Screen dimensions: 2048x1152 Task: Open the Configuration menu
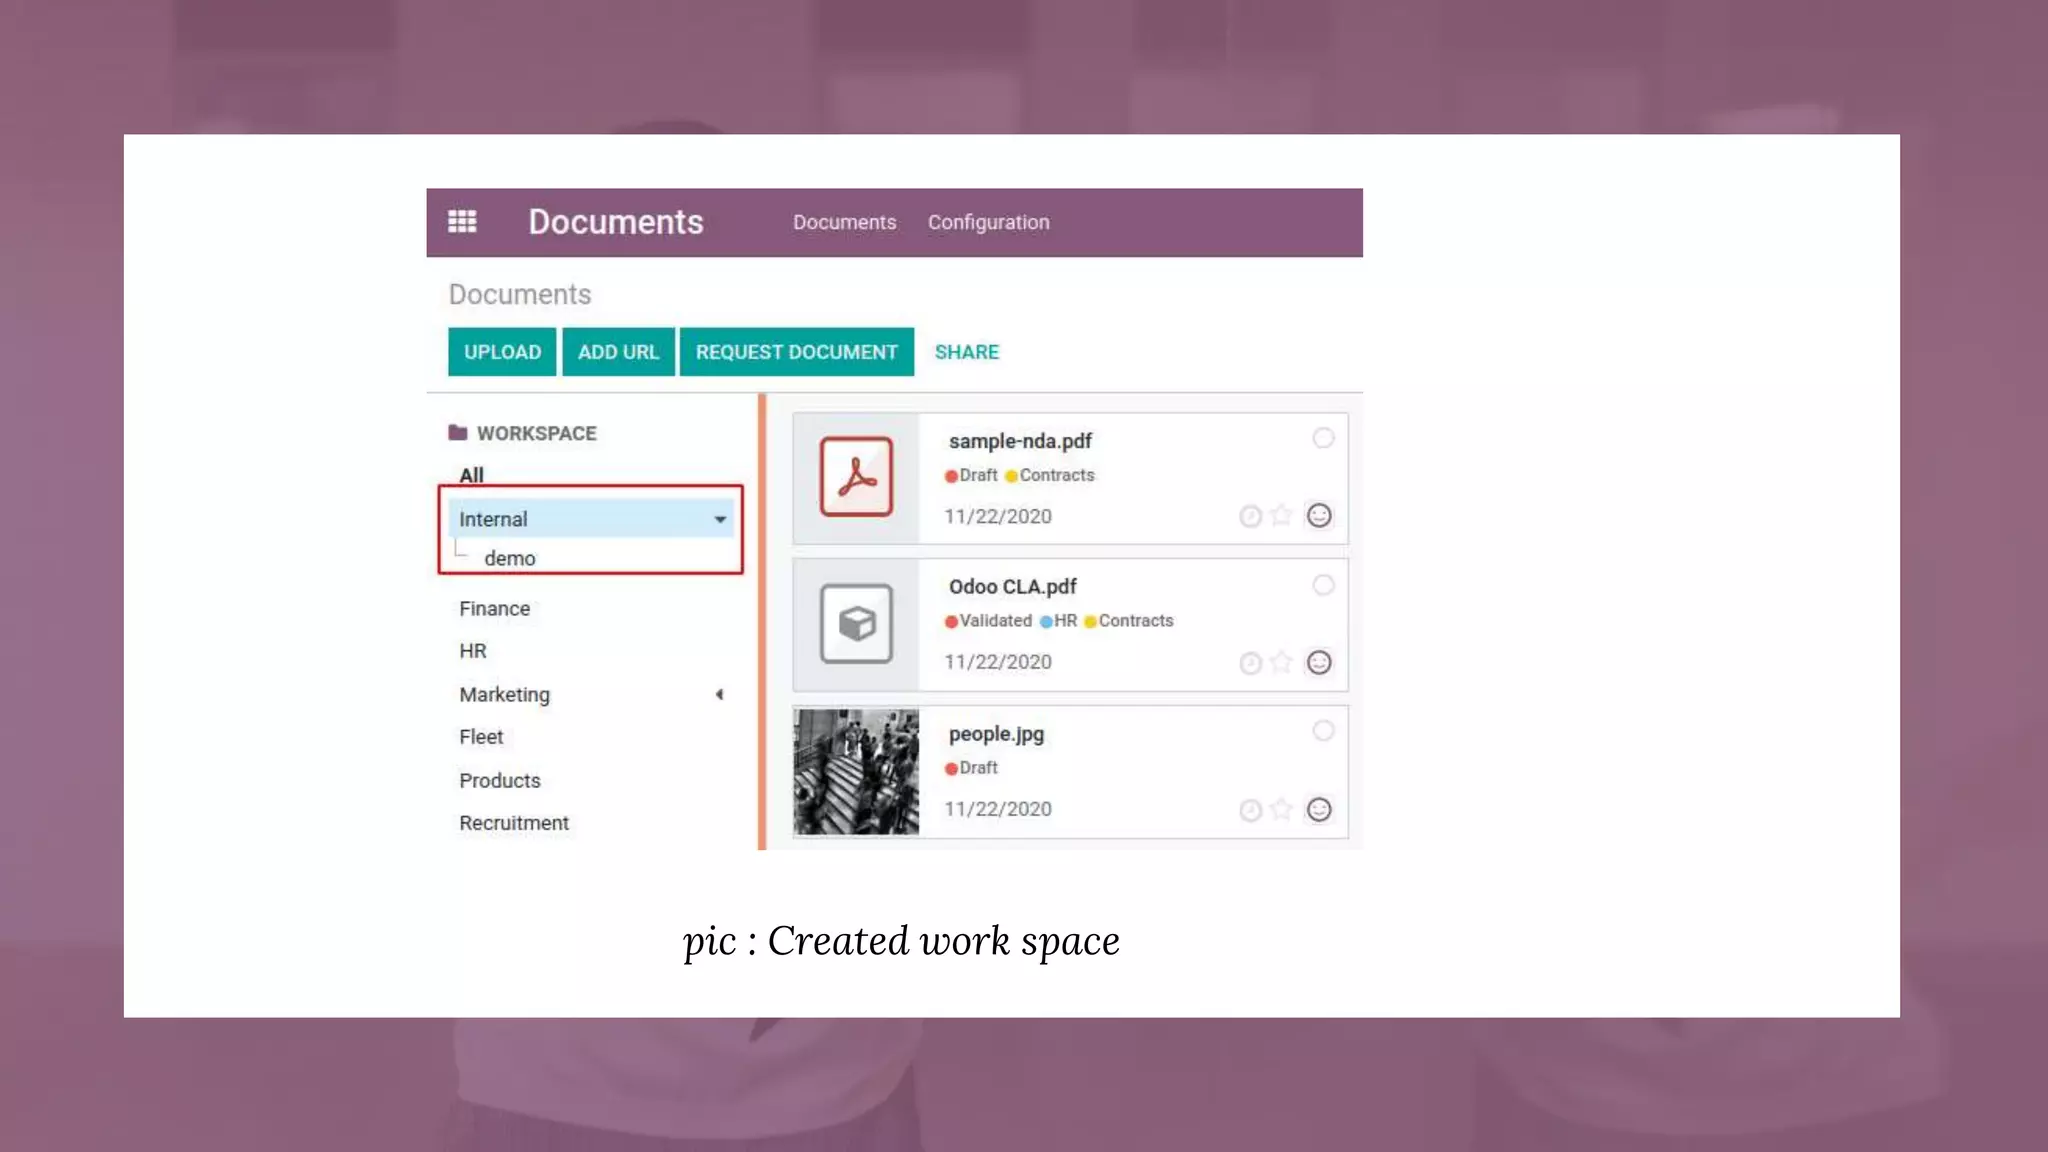(988, 222)
